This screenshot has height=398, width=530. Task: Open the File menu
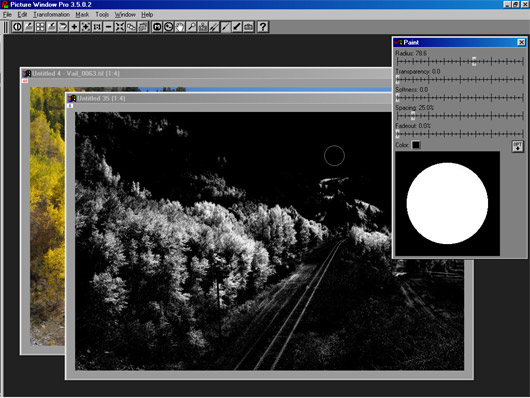point(7,15)
